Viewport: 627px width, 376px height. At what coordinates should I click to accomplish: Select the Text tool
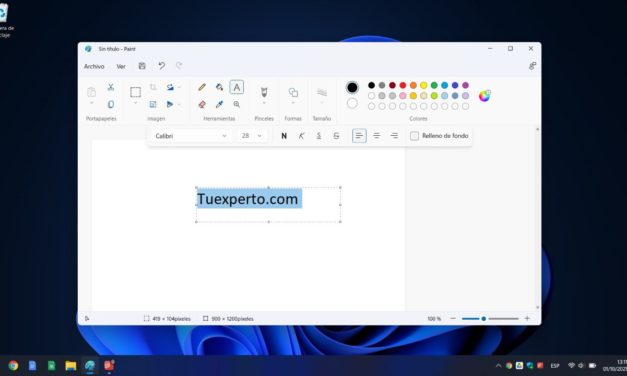237,87
